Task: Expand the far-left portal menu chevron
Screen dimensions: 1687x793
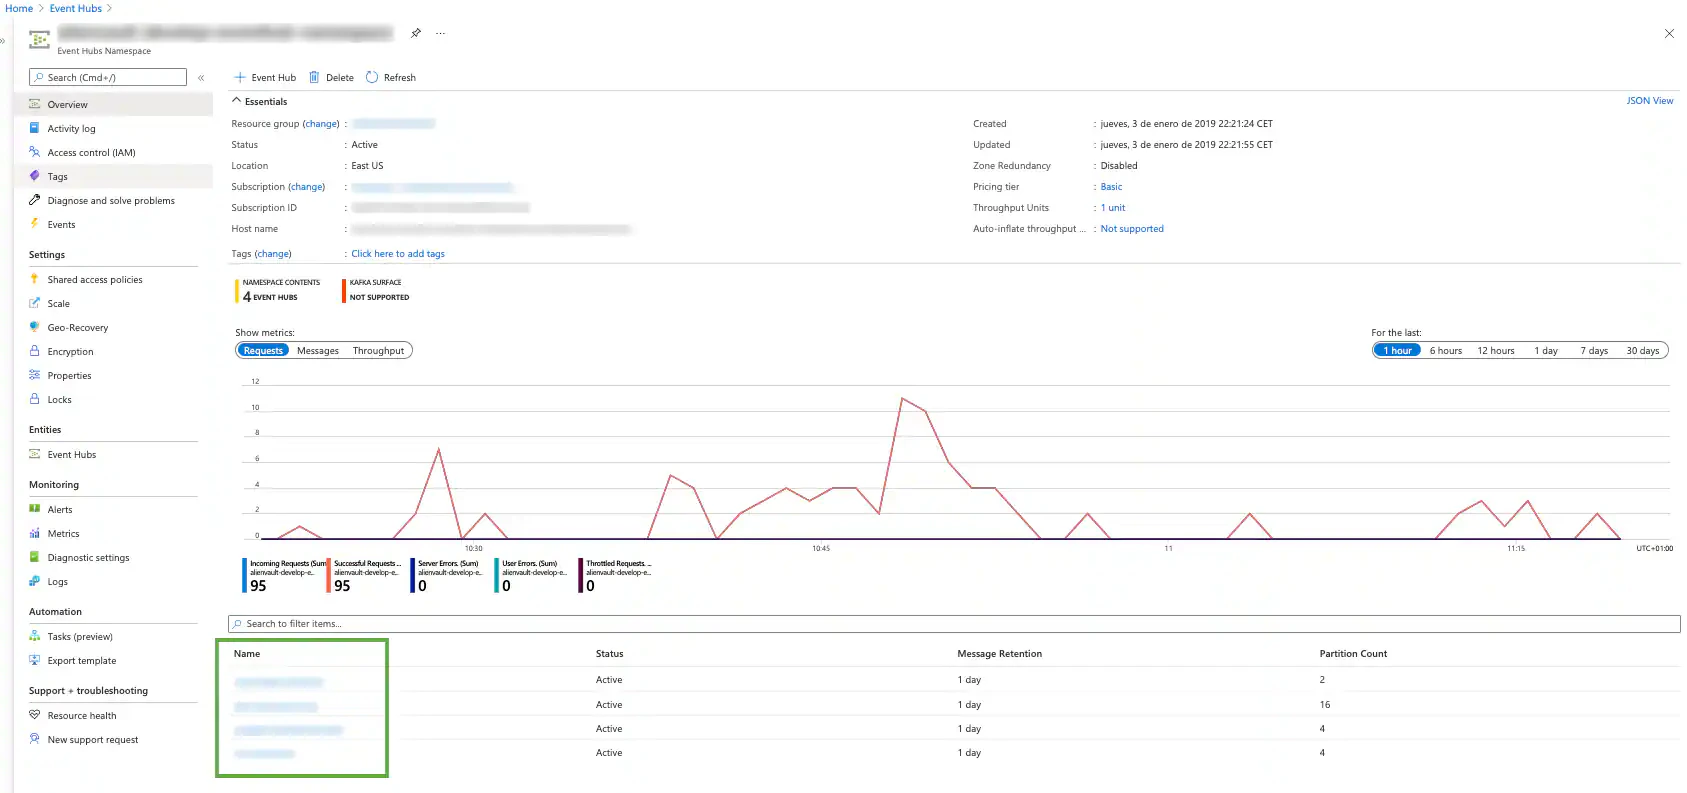Action: click(3, 41)
